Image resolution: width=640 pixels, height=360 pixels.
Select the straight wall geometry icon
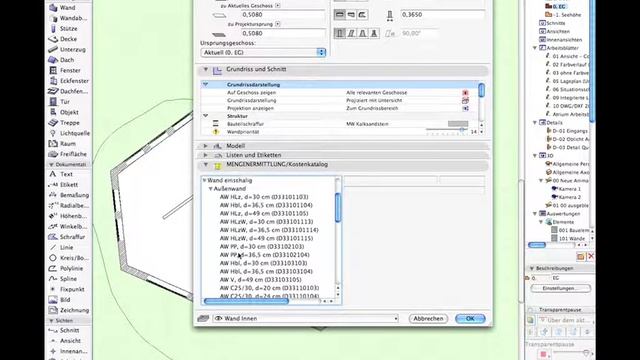340,15
